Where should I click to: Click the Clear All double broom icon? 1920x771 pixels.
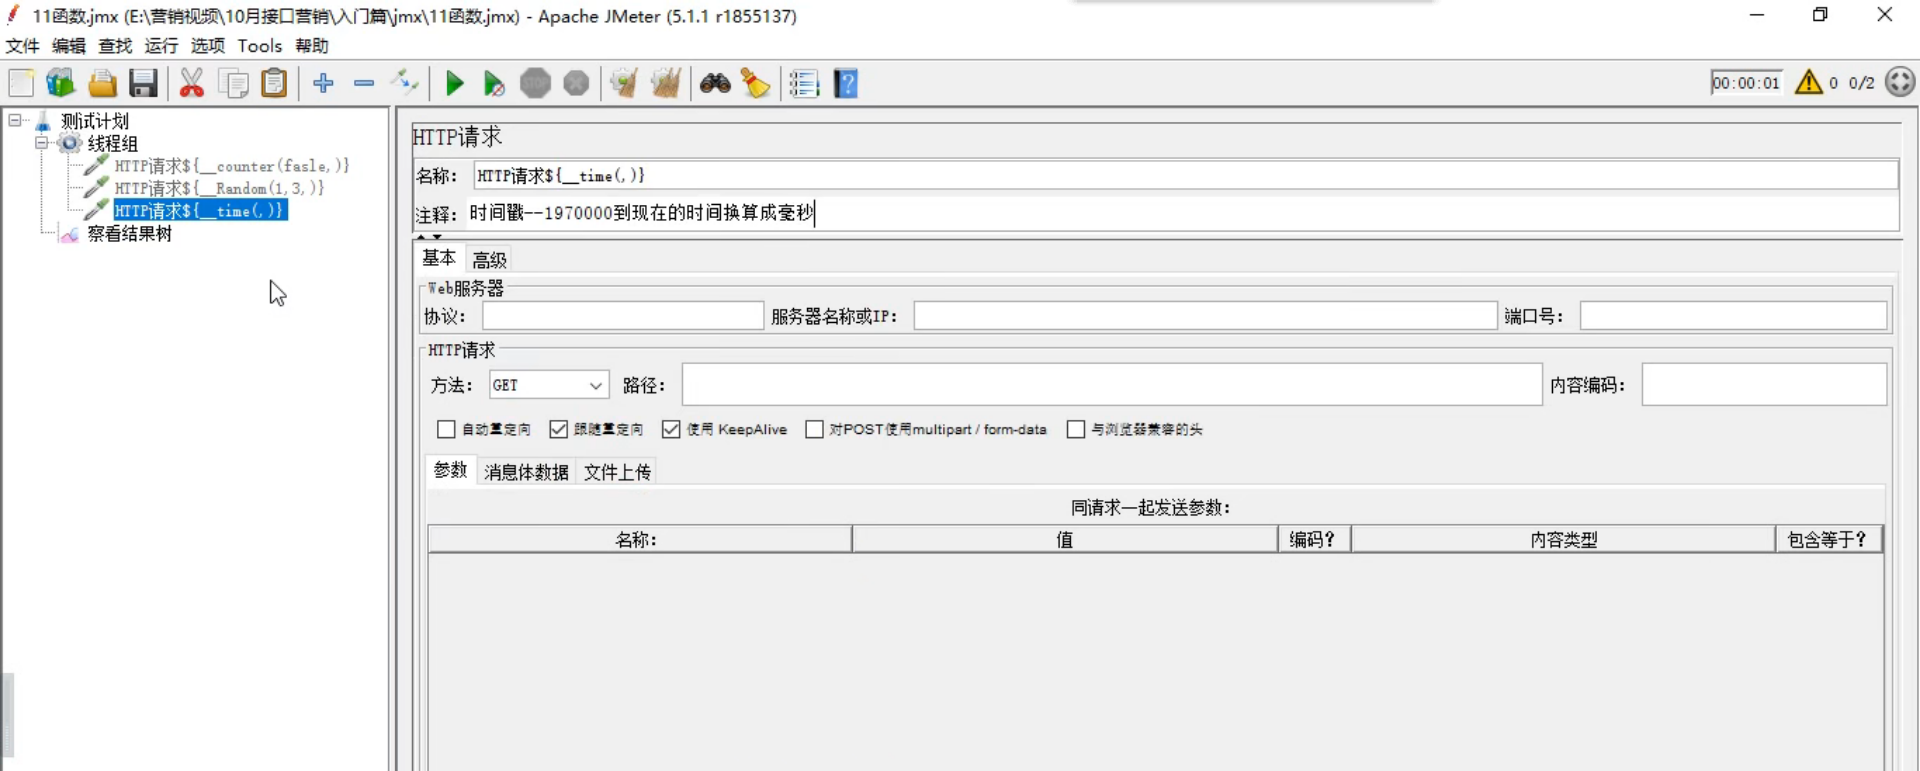coord(666,83)
